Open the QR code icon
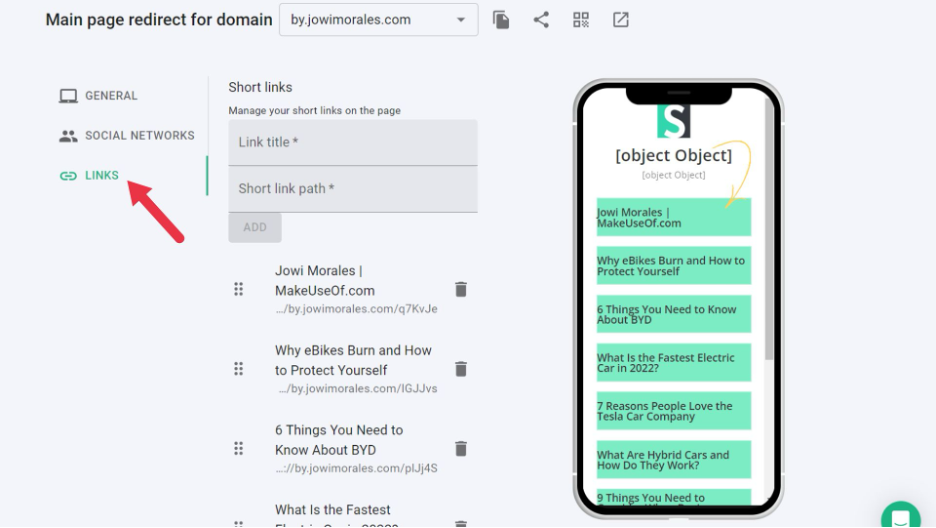 [x=581, y=20]
